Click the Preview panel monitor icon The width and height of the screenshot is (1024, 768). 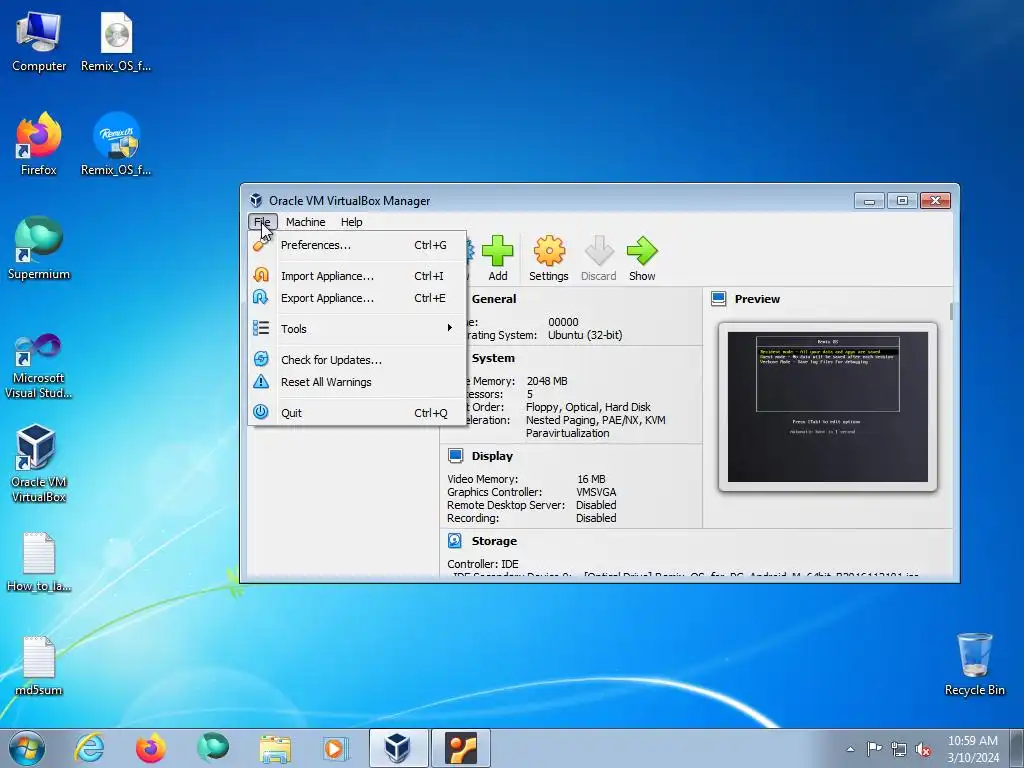click(718, 298)
